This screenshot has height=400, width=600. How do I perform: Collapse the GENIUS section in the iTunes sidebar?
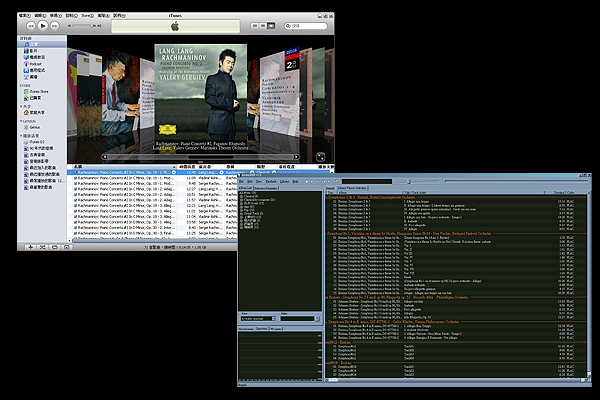(21, 121)
